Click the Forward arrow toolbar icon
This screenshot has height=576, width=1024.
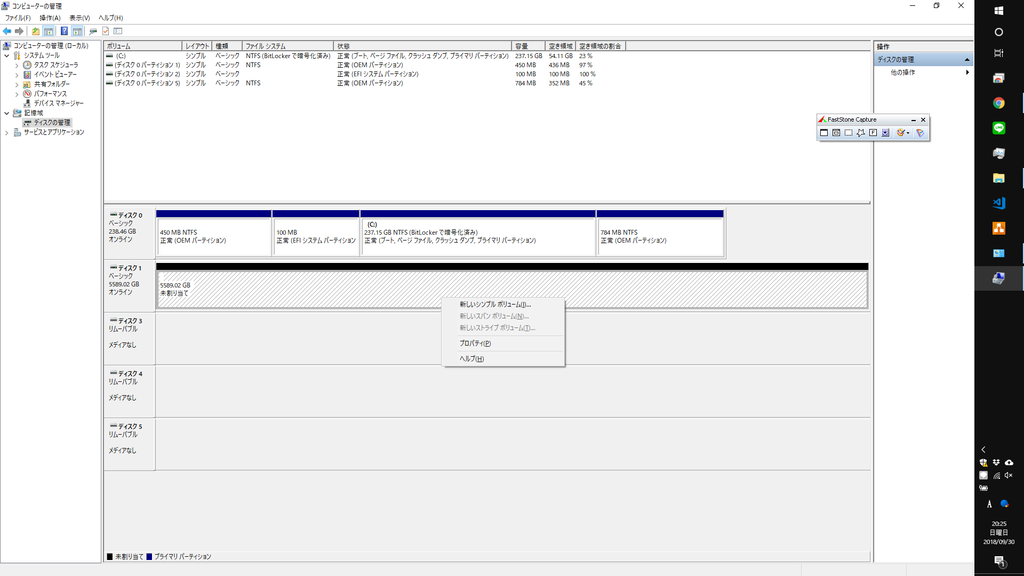click(x=20, y=31)
